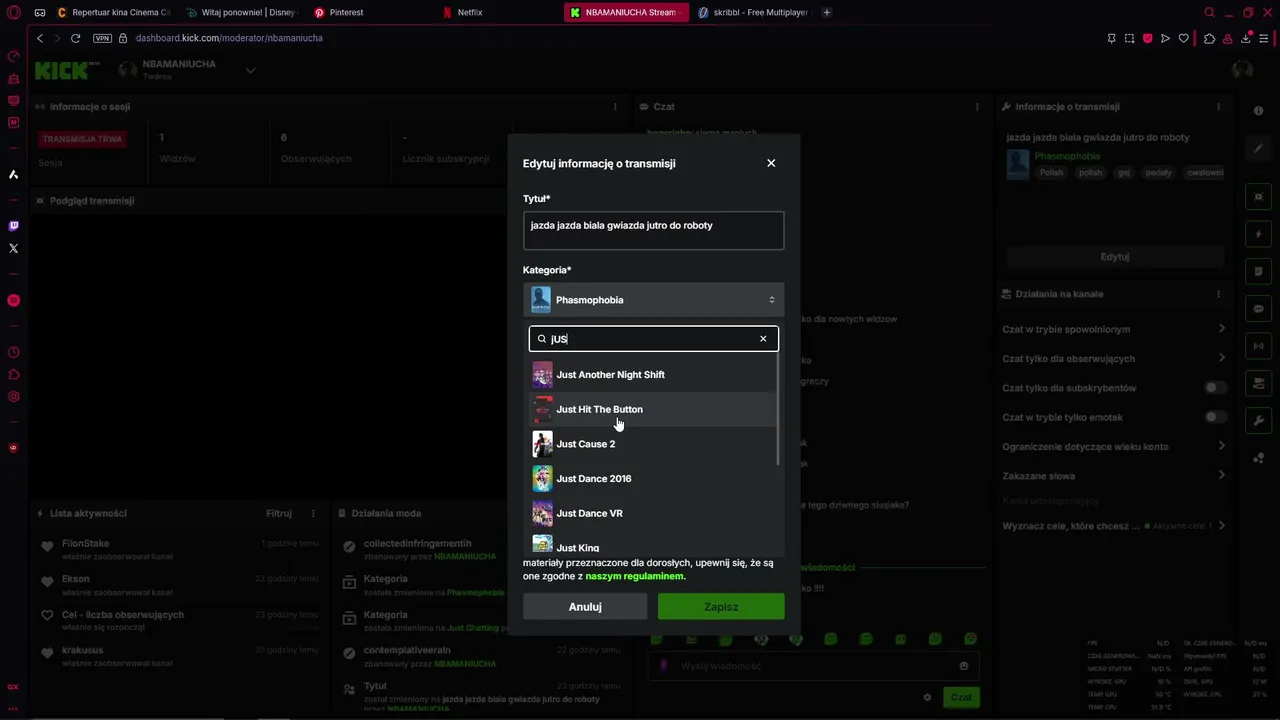Screen dimensions: 1280x720
Task: Expand Zakazane słowa option
Action: pos(1221,475)
